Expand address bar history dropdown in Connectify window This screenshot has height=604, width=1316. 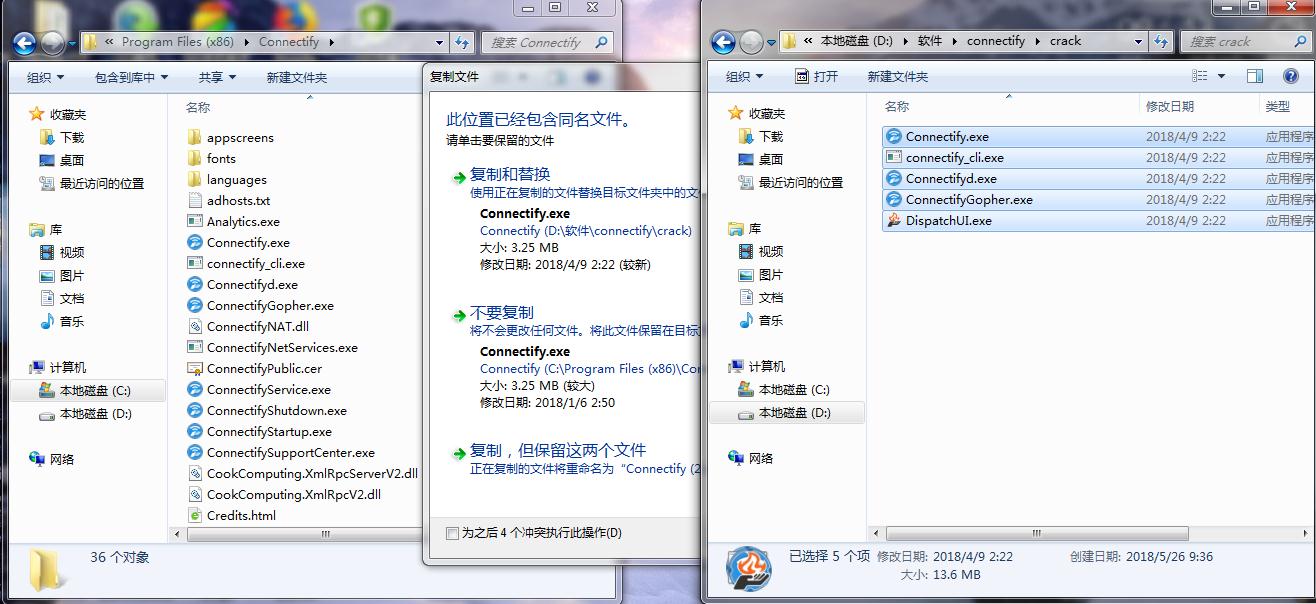439,42
